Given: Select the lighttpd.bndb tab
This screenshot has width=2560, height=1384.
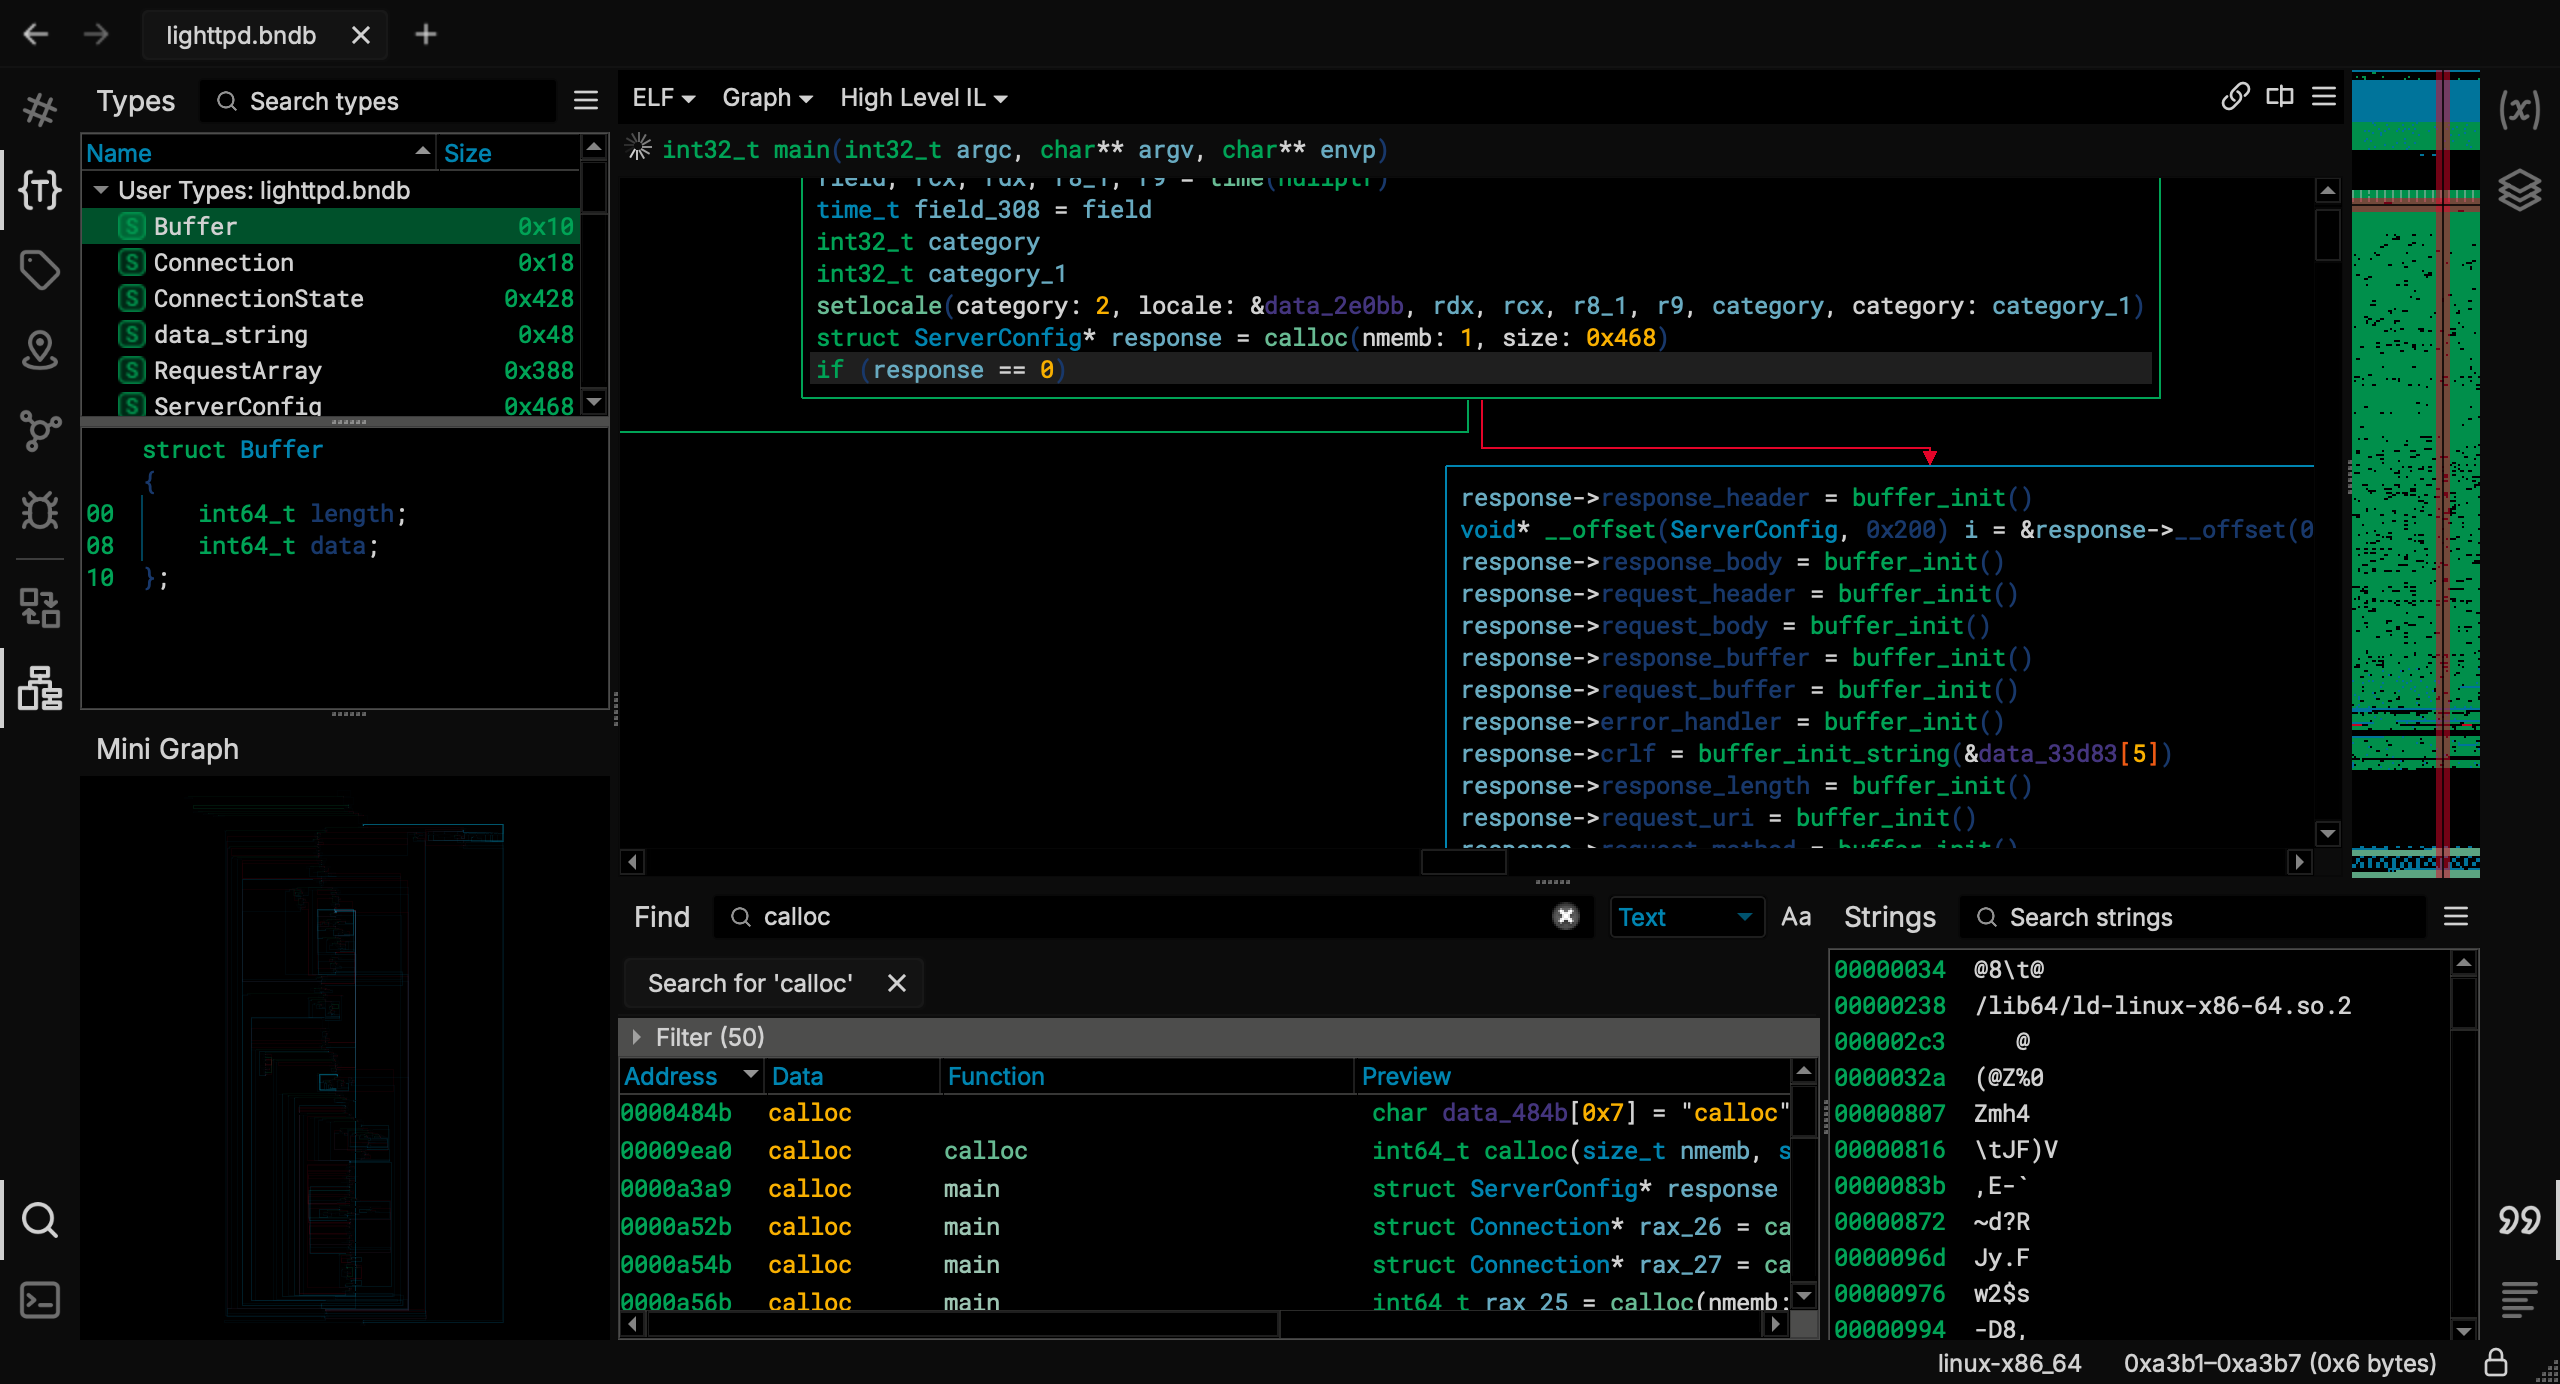Looking at the screenshot, I should [x=241, y=35].
